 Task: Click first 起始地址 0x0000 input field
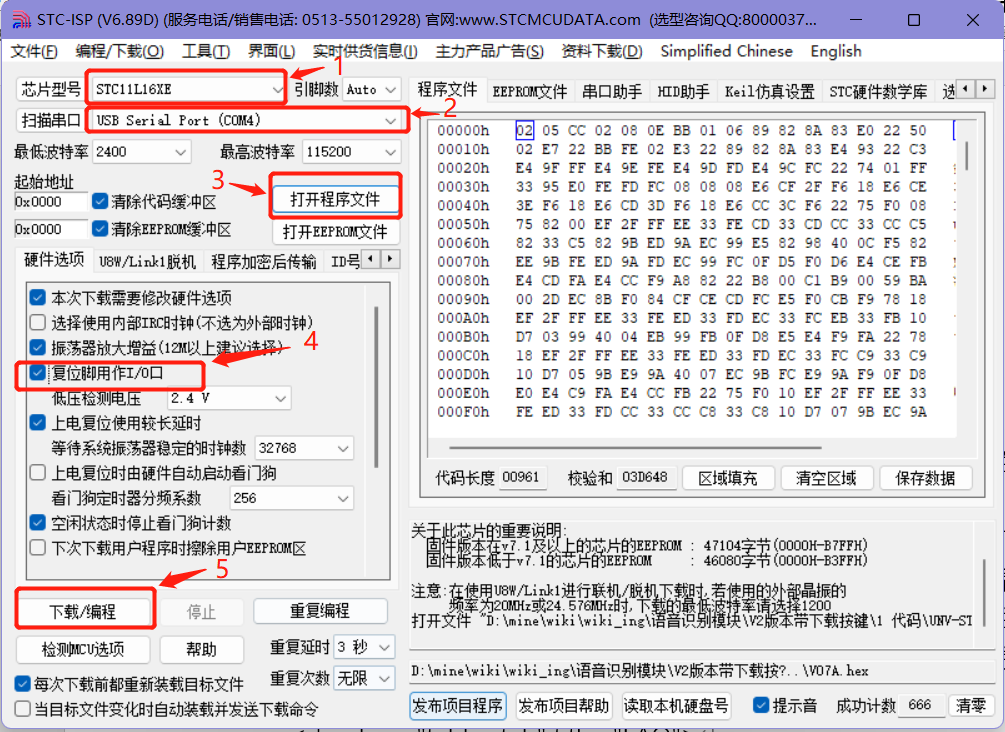point(51,202)
